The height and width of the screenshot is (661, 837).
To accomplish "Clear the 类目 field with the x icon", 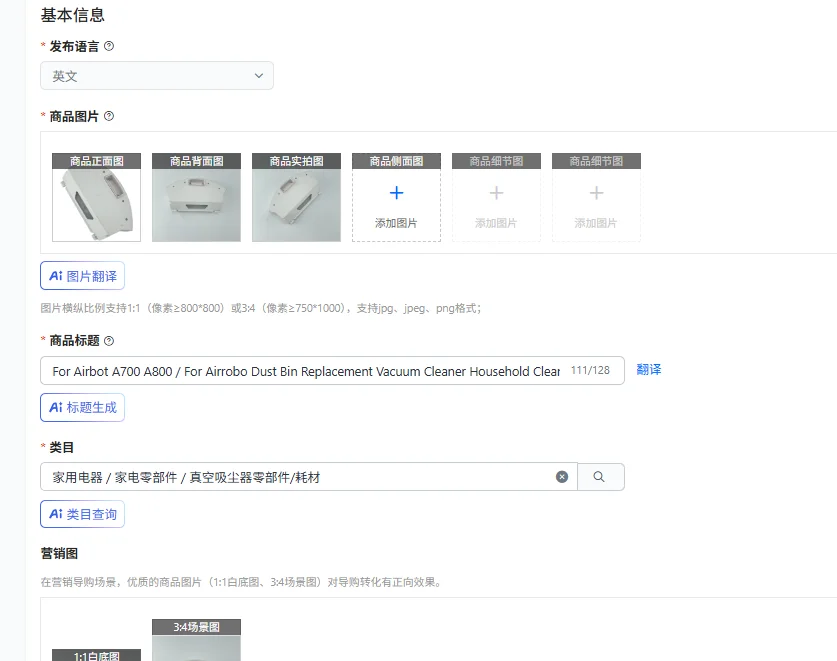I will coord(562,477).
